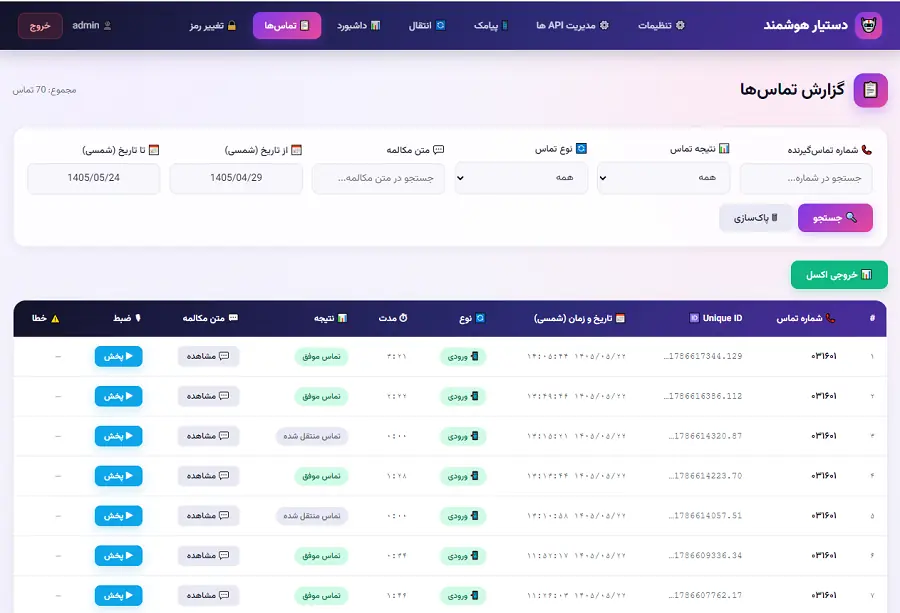Play the recording of the first call
The width and height of the screenshot is (900, 613).
[x=118, y=356]
